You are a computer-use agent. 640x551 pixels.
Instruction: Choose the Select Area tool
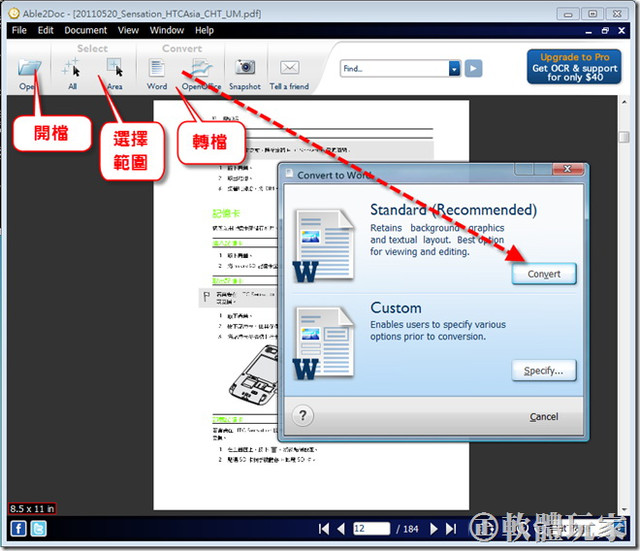114,68
